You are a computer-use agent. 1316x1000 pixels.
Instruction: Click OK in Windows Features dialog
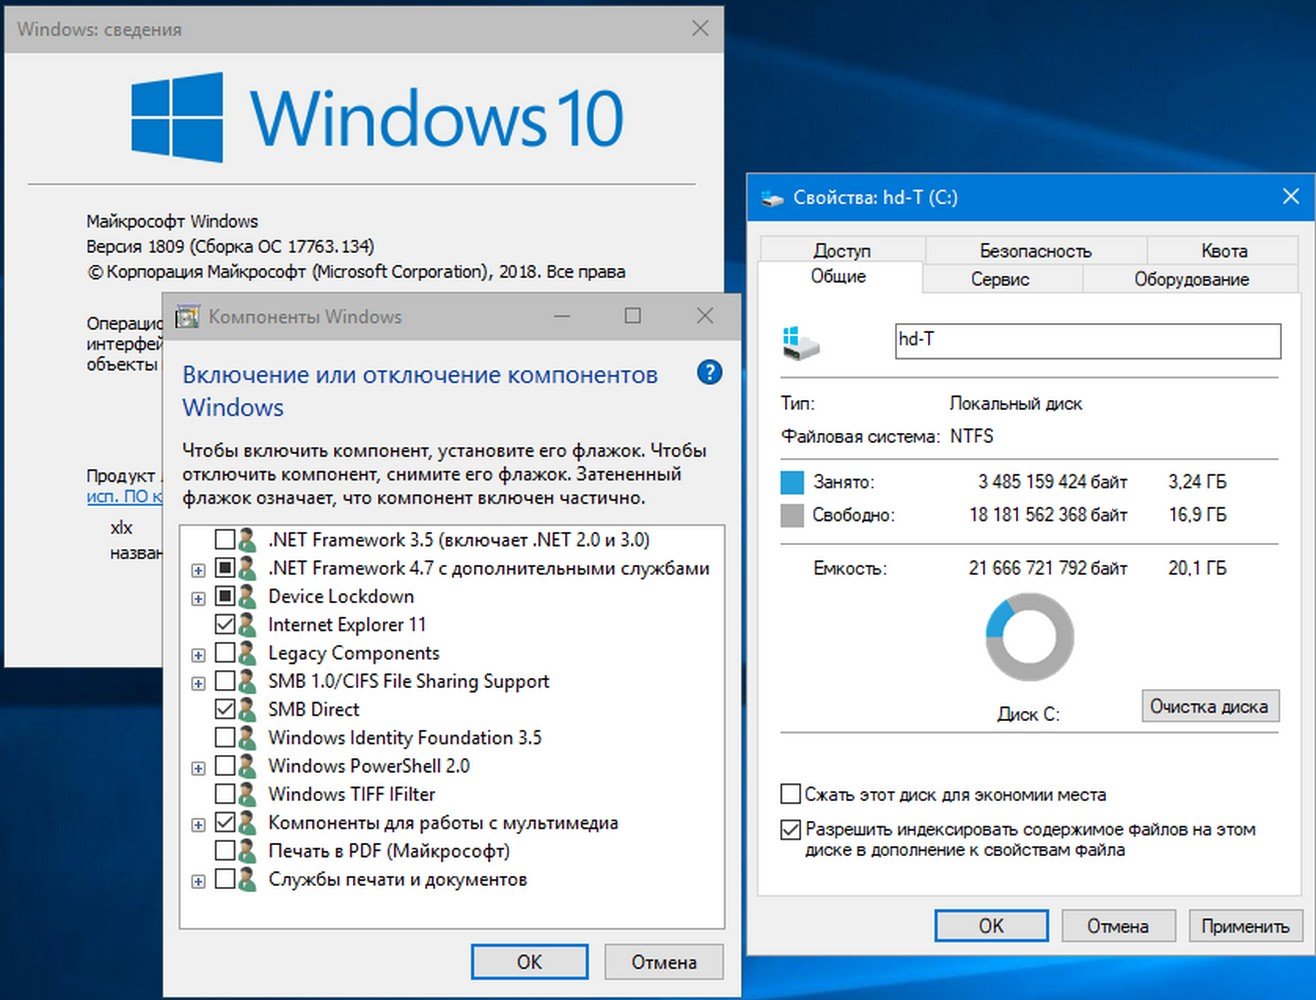pos(529,962)
